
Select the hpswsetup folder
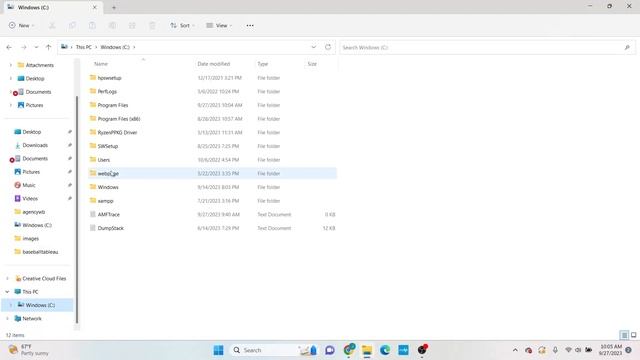212,78
